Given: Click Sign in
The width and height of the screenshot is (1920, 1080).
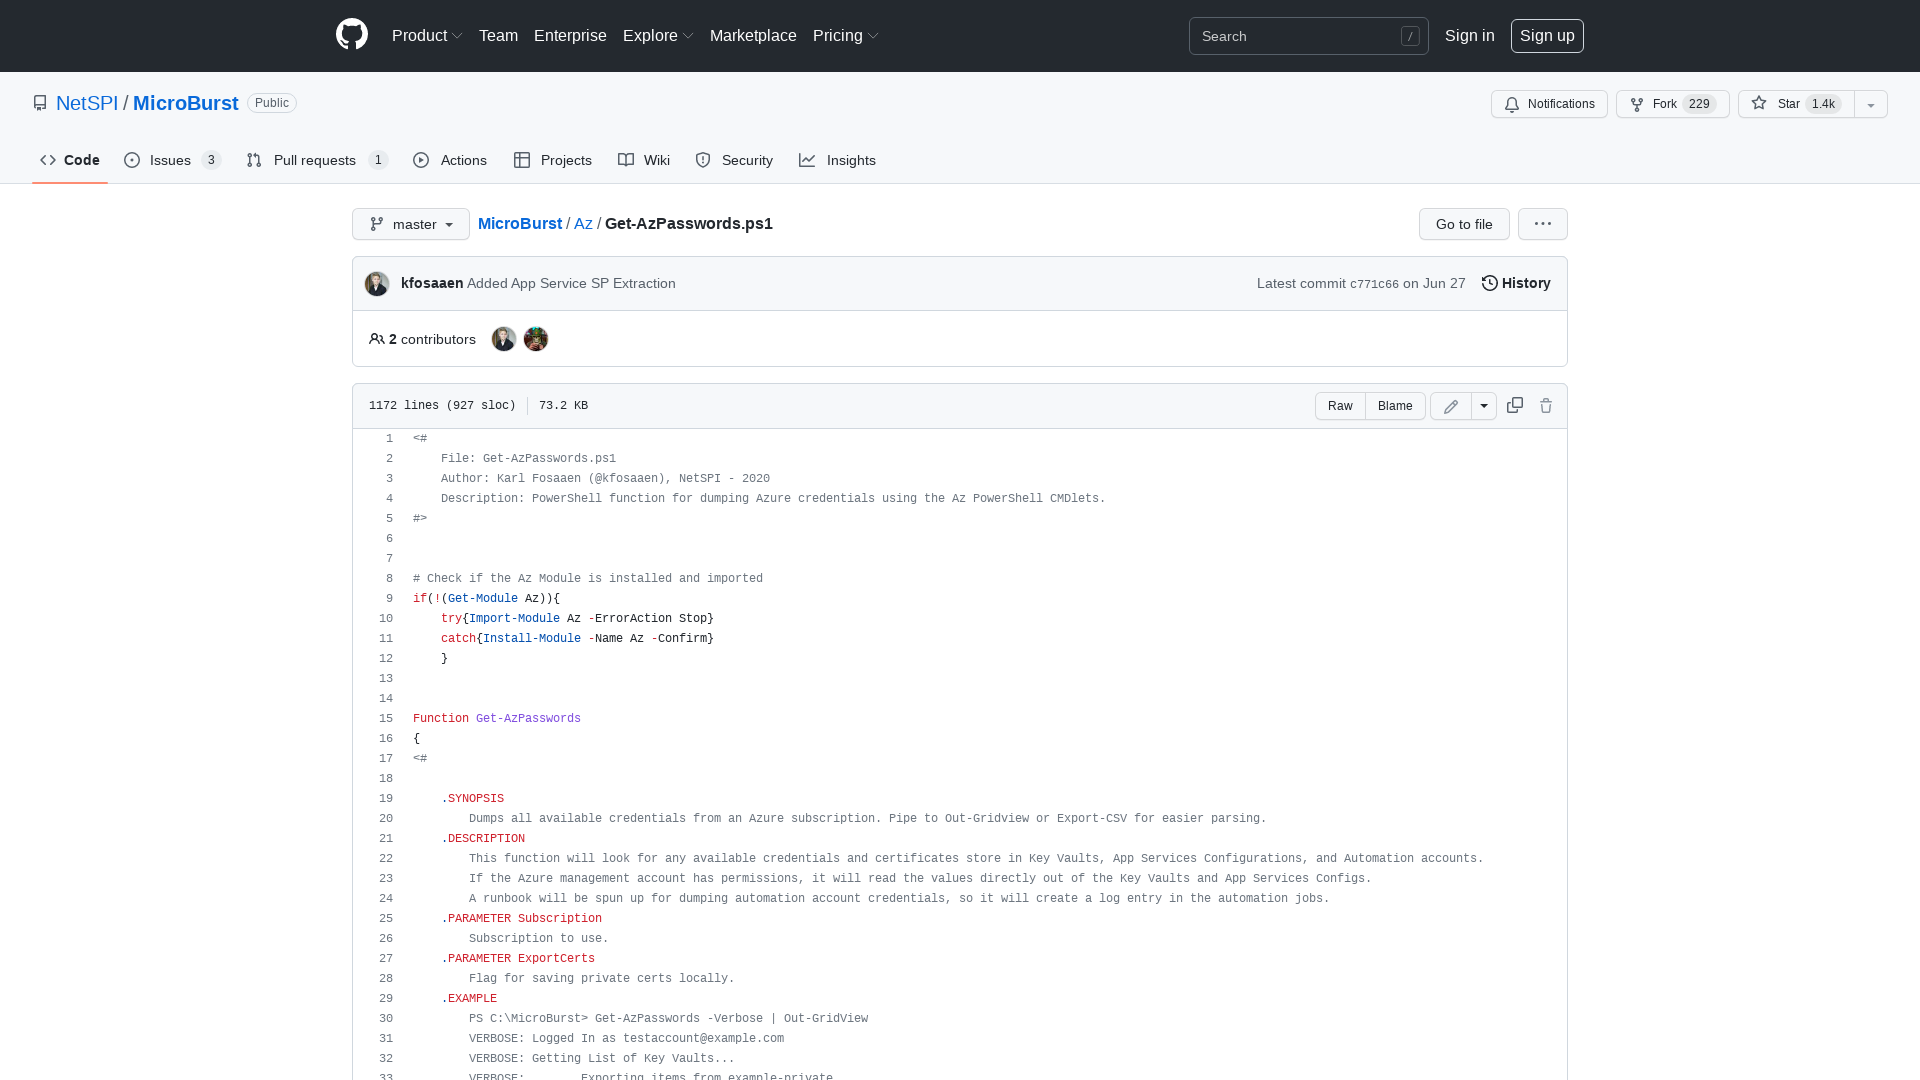Looking at the screenshot, I should click(x=1469, y=36).
